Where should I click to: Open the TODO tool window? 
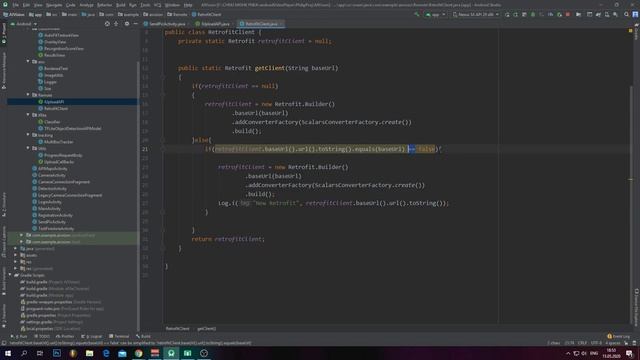click(x=42, y=336)
